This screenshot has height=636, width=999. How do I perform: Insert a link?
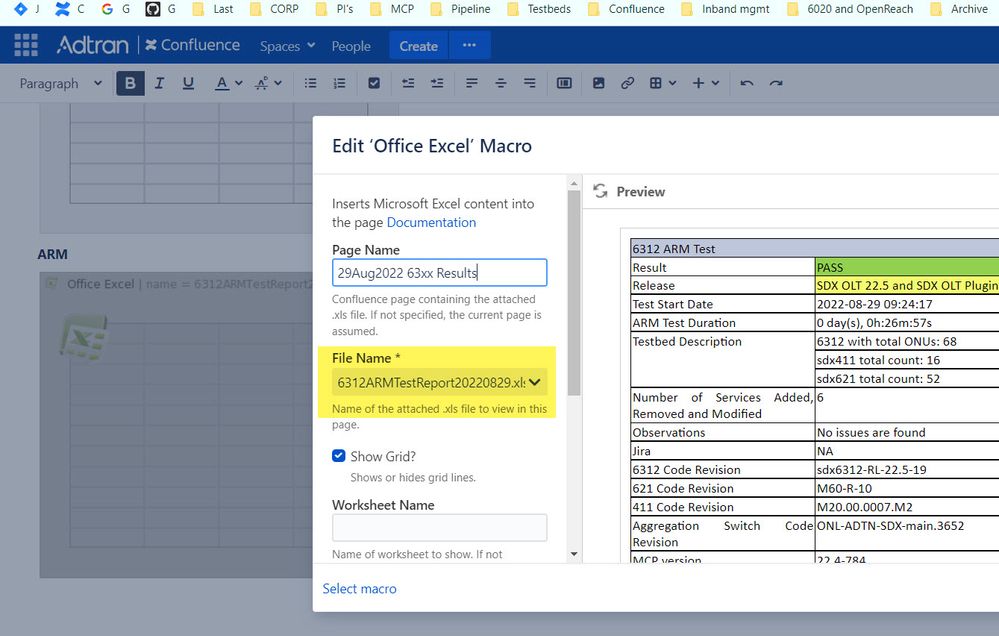627,83
